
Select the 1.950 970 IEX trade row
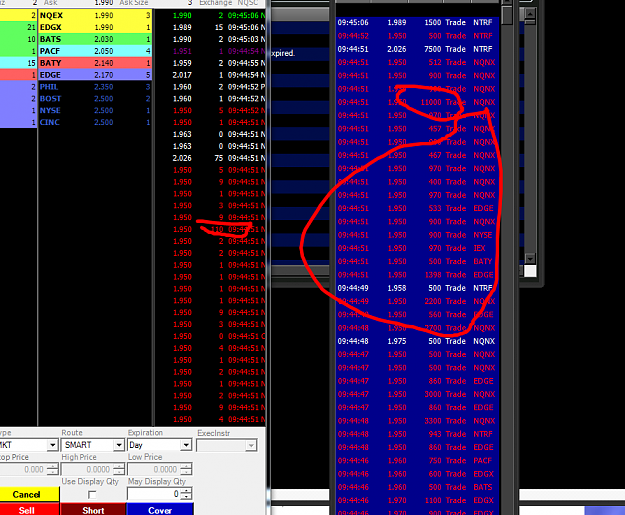418,248
